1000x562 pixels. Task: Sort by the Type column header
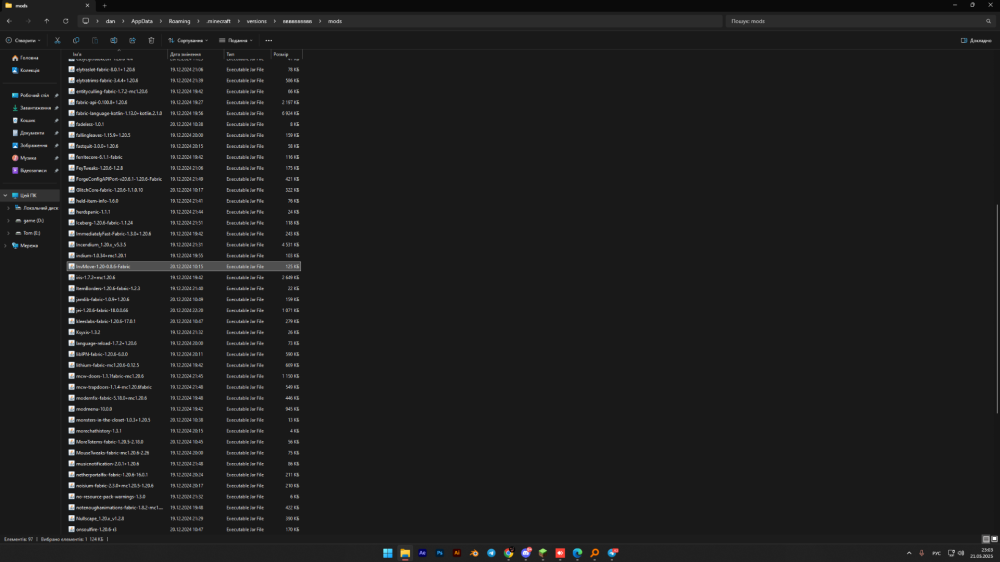(x=247, y=54)
